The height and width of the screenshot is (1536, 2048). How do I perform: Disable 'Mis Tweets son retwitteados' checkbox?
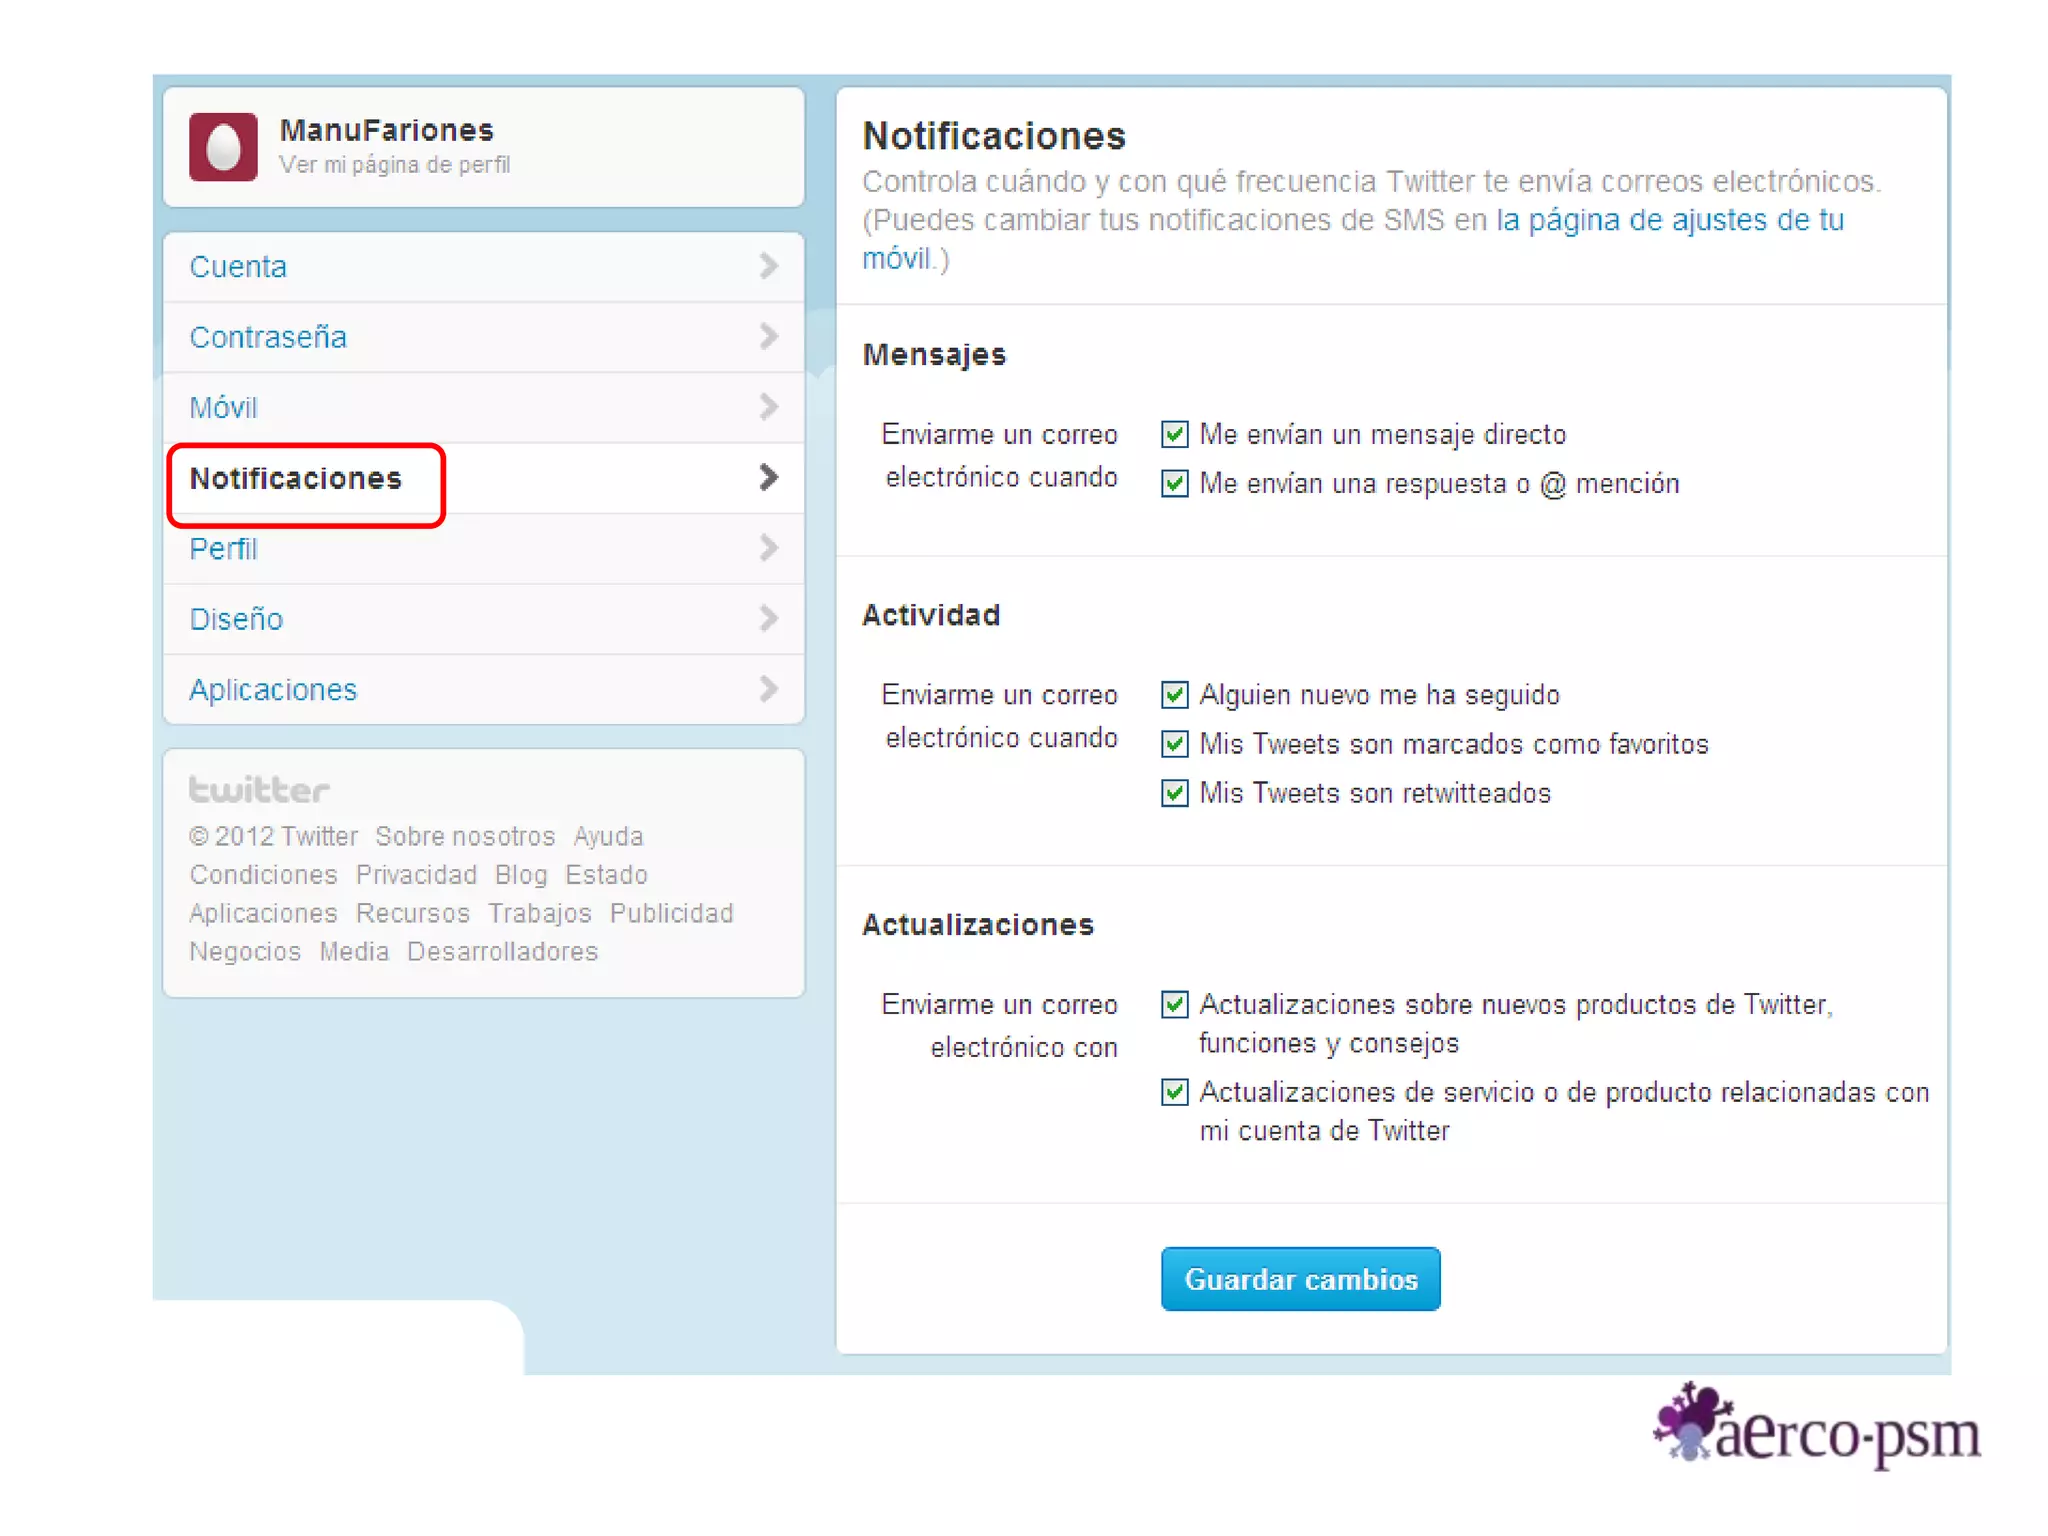click(1175, 794)
